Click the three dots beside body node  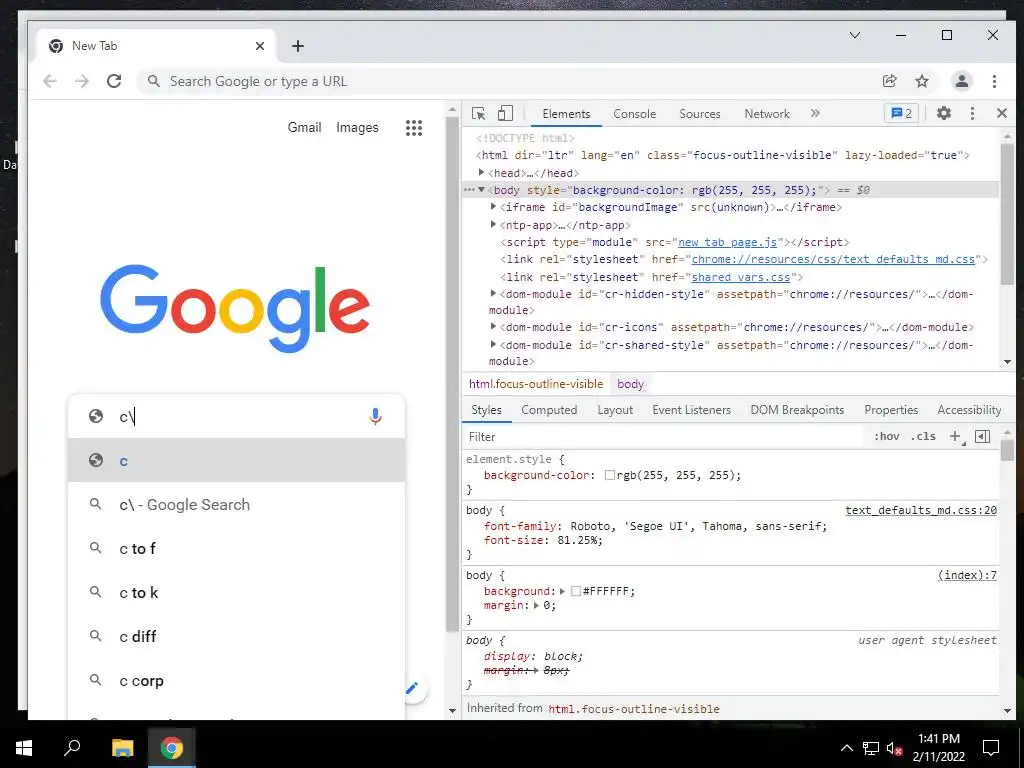469,190
